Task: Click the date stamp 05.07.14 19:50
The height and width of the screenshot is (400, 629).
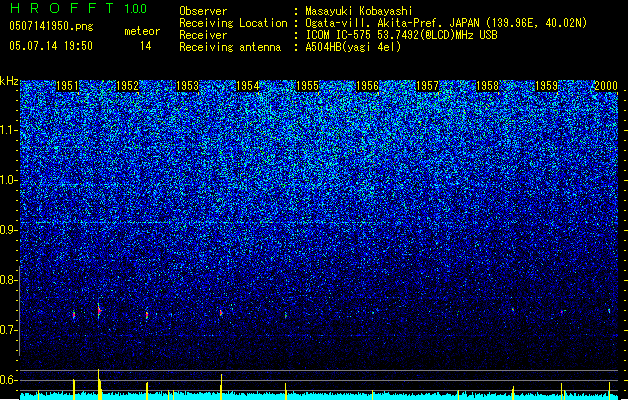Action: coord(51,46)
